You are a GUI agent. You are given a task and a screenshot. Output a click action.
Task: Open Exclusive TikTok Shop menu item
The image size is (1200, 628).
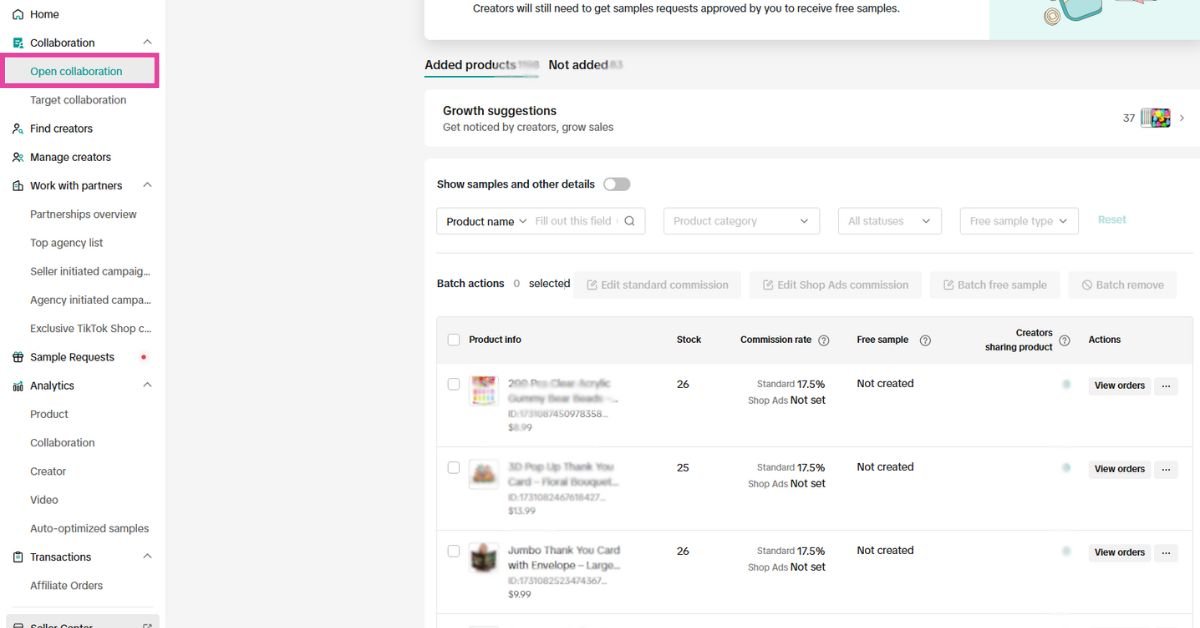point(90,329)
